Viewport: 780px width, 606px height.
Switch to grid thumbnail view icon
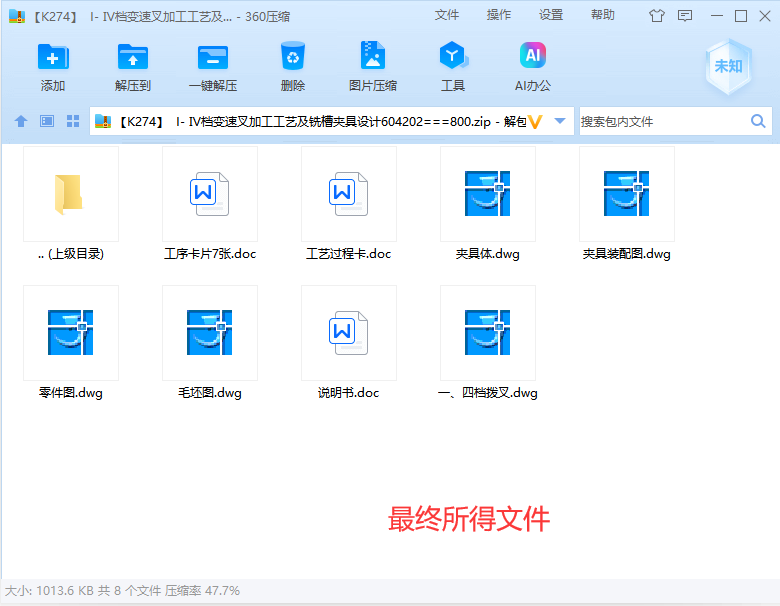point(73,121)
